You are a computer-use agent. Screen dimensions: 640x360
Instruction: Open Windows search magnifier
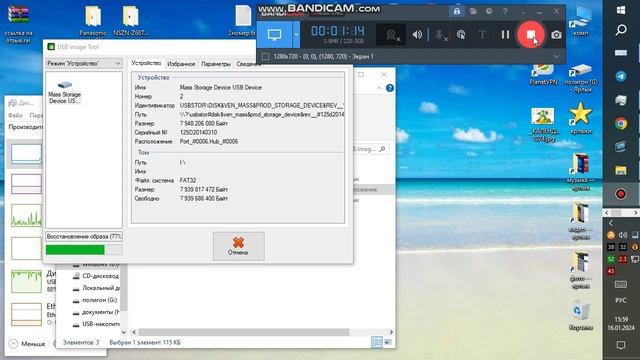click(621, 30)
